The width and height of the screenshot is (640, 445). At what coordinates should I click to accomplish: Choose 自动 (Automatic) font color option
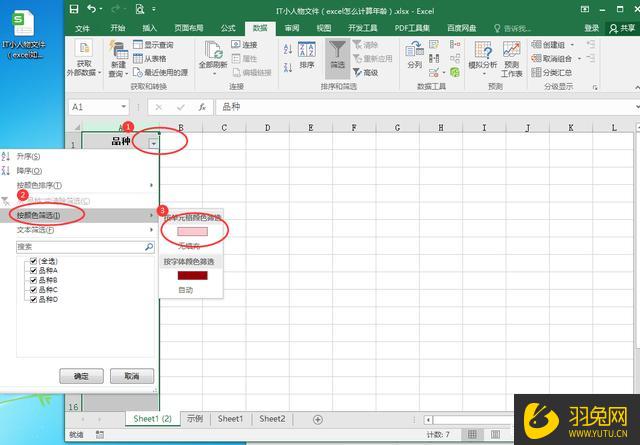186,290
